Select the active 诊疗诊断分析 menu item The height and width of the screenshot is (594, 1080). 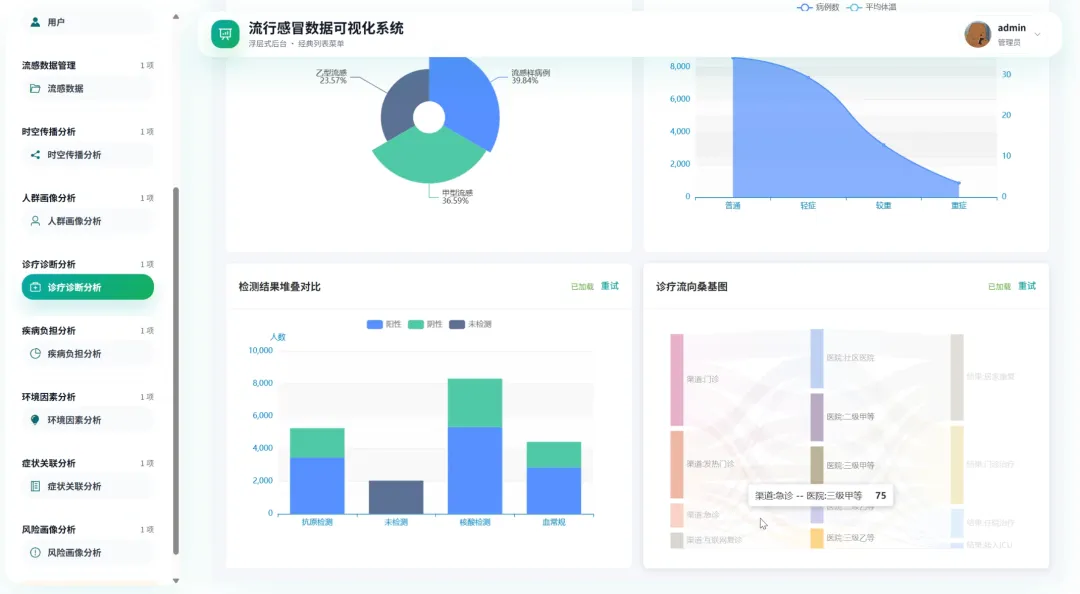click(87, 287)
